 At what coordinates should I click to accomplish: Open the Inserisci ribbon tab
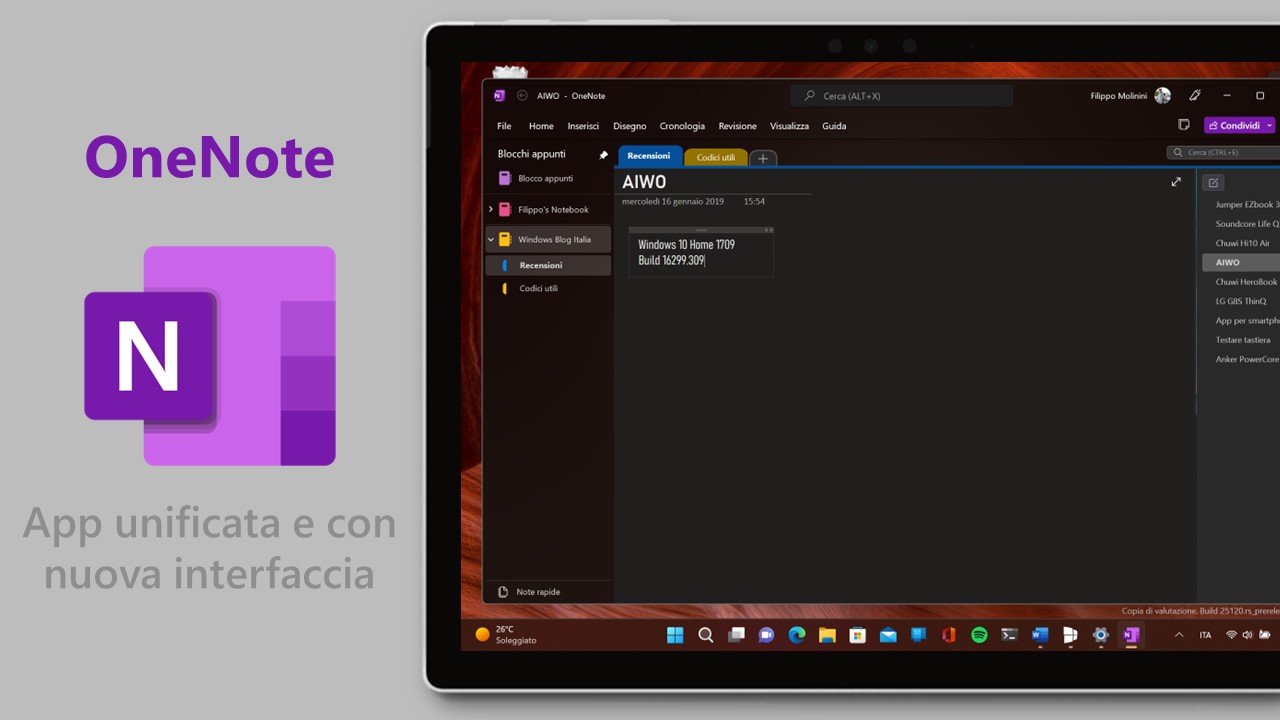[x=583, y=126]
